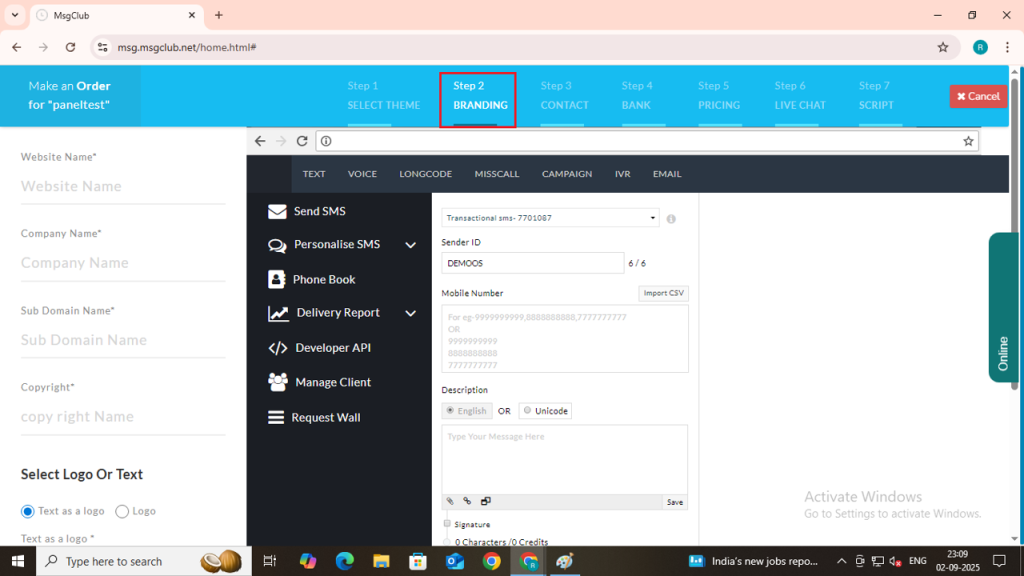Open the 'India's new jobs repo...' news widget

(754, 561)
